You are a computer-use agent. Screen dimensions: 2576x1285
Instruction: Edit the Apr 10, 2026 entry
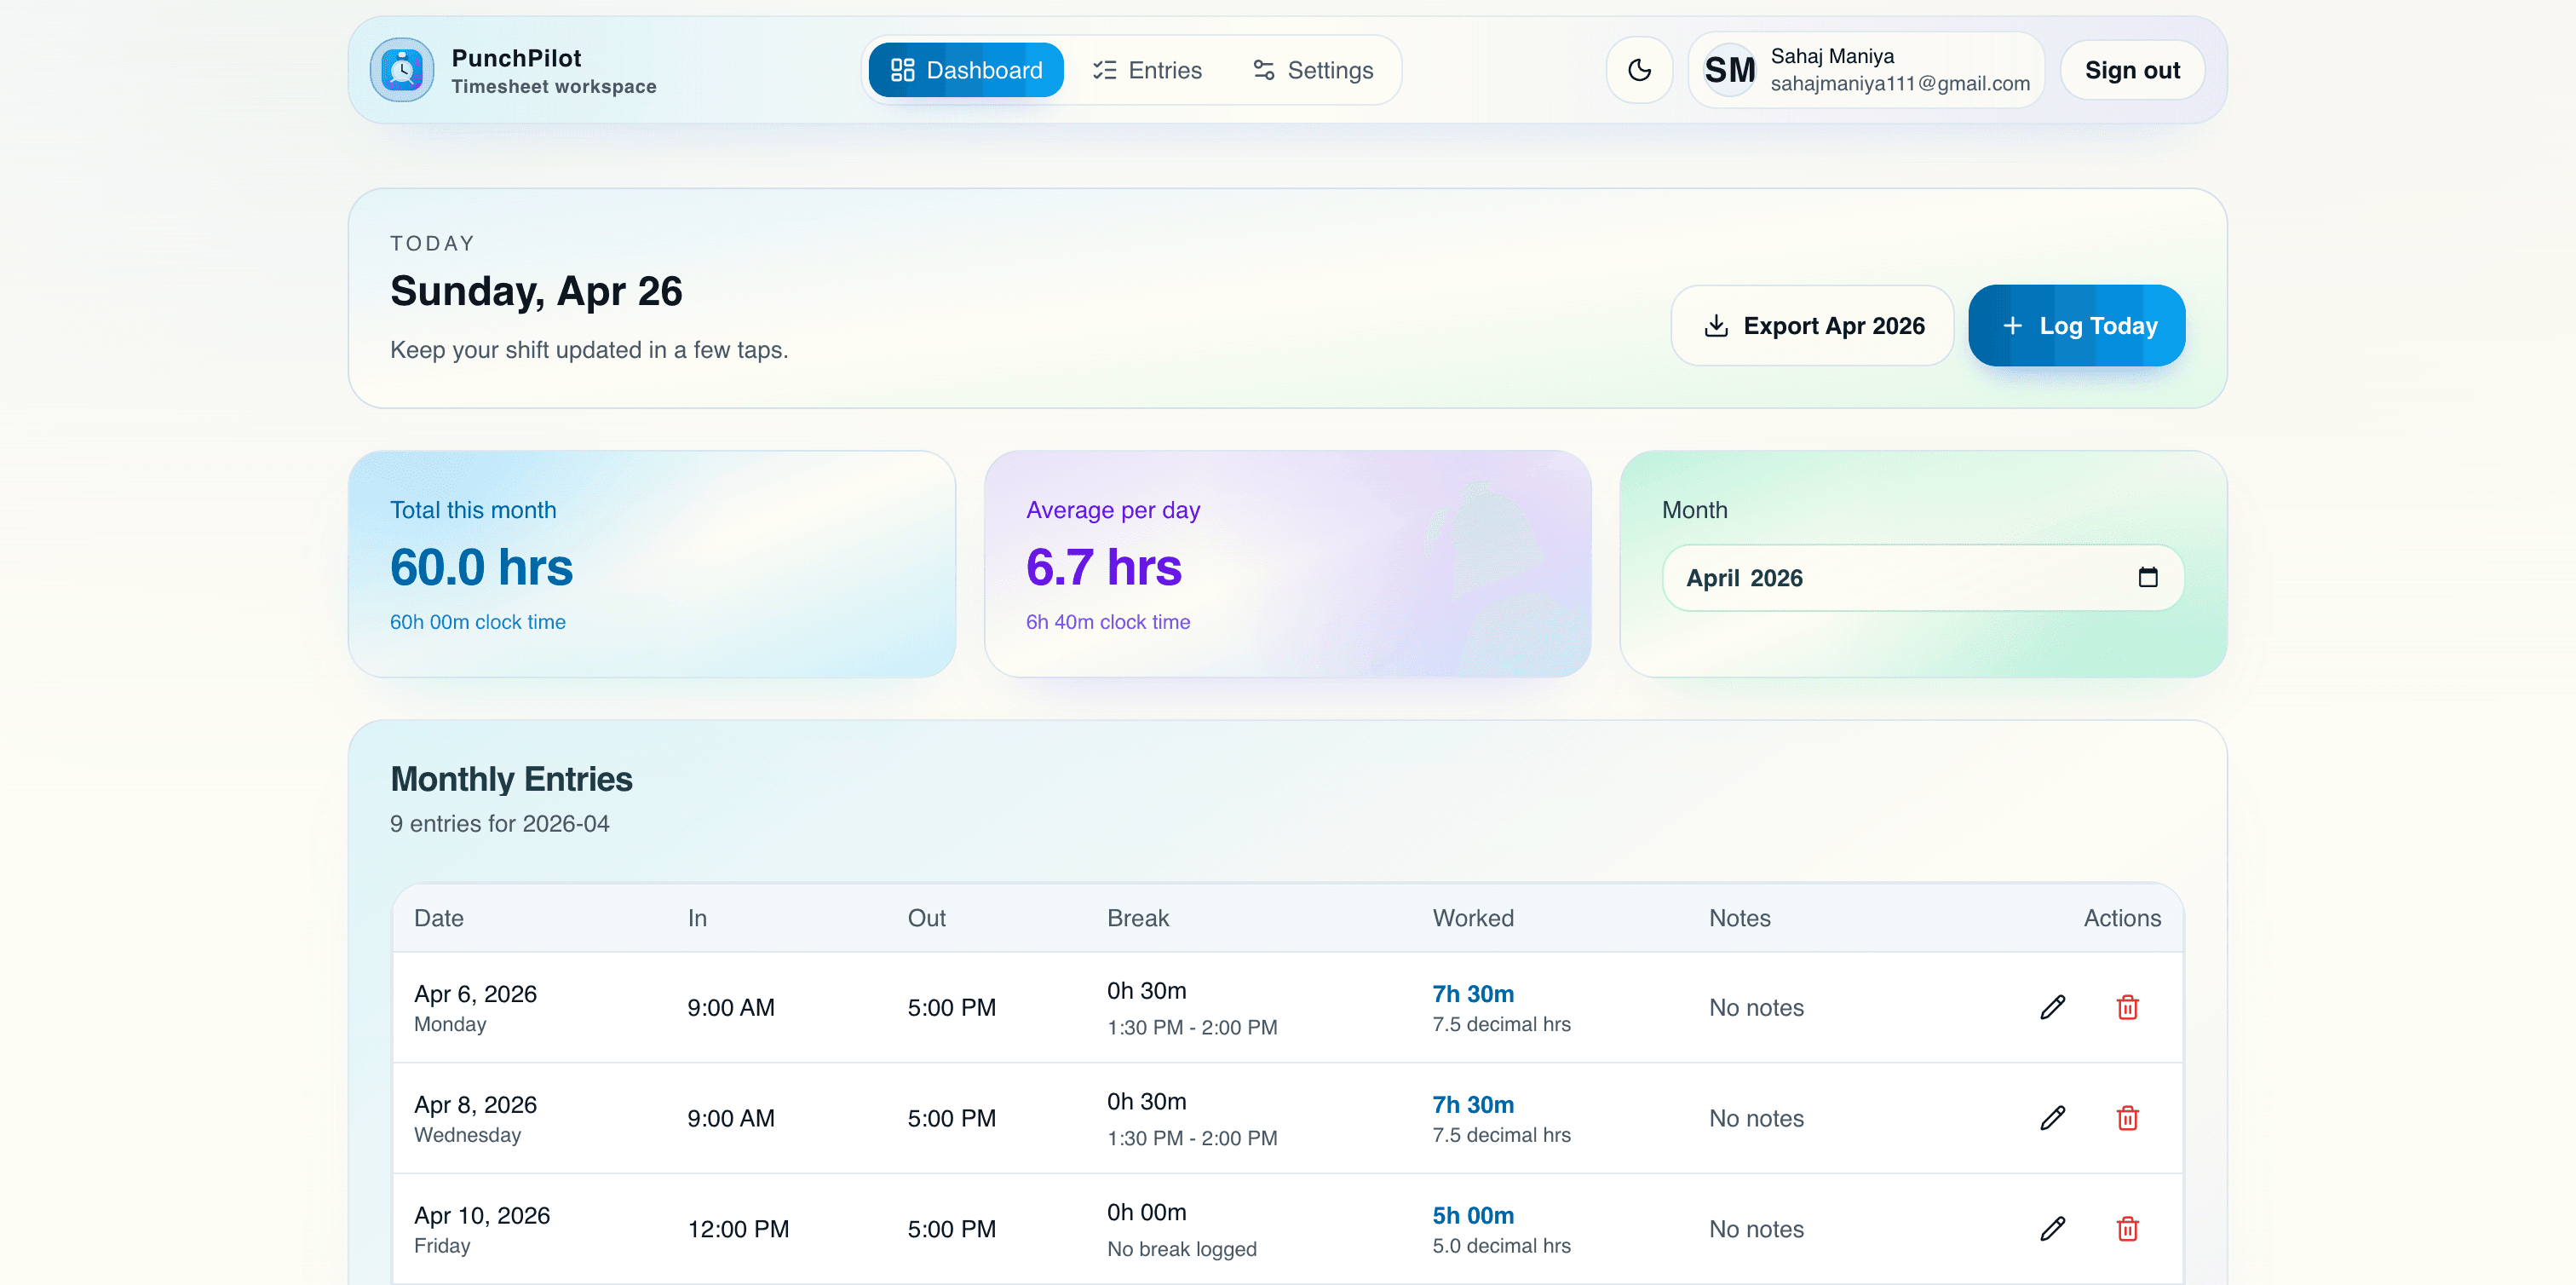[2052, 1229]
